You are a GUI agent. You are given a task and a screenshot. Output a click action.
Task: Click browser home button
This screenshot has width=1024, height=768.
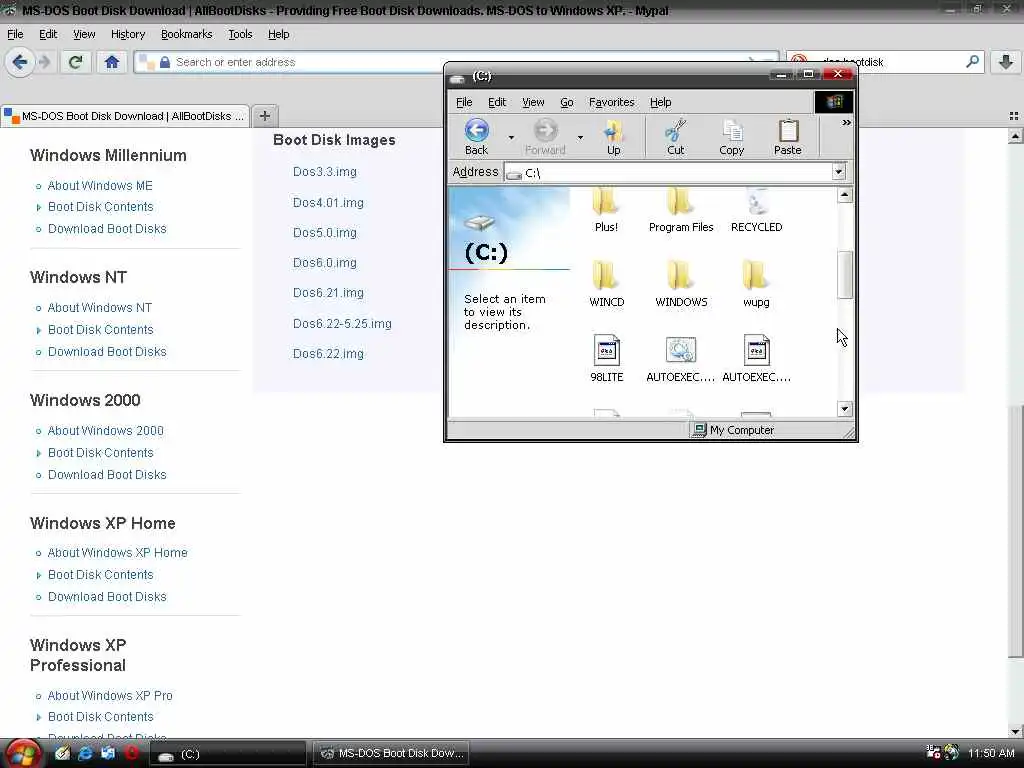[112, 63]
